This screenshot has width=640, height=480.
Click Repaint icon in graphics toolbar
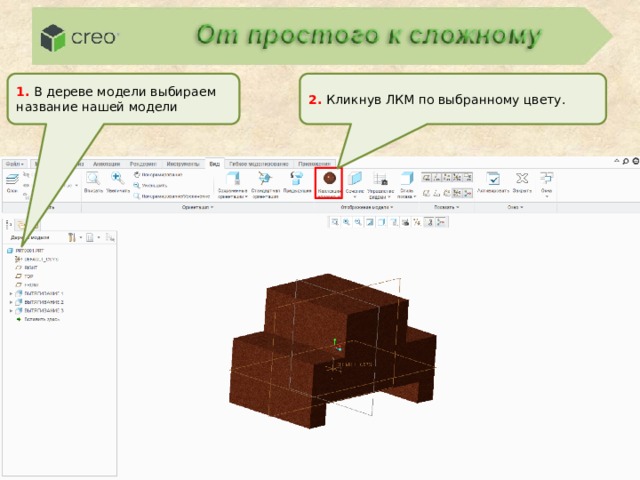[x=370, y=222]
